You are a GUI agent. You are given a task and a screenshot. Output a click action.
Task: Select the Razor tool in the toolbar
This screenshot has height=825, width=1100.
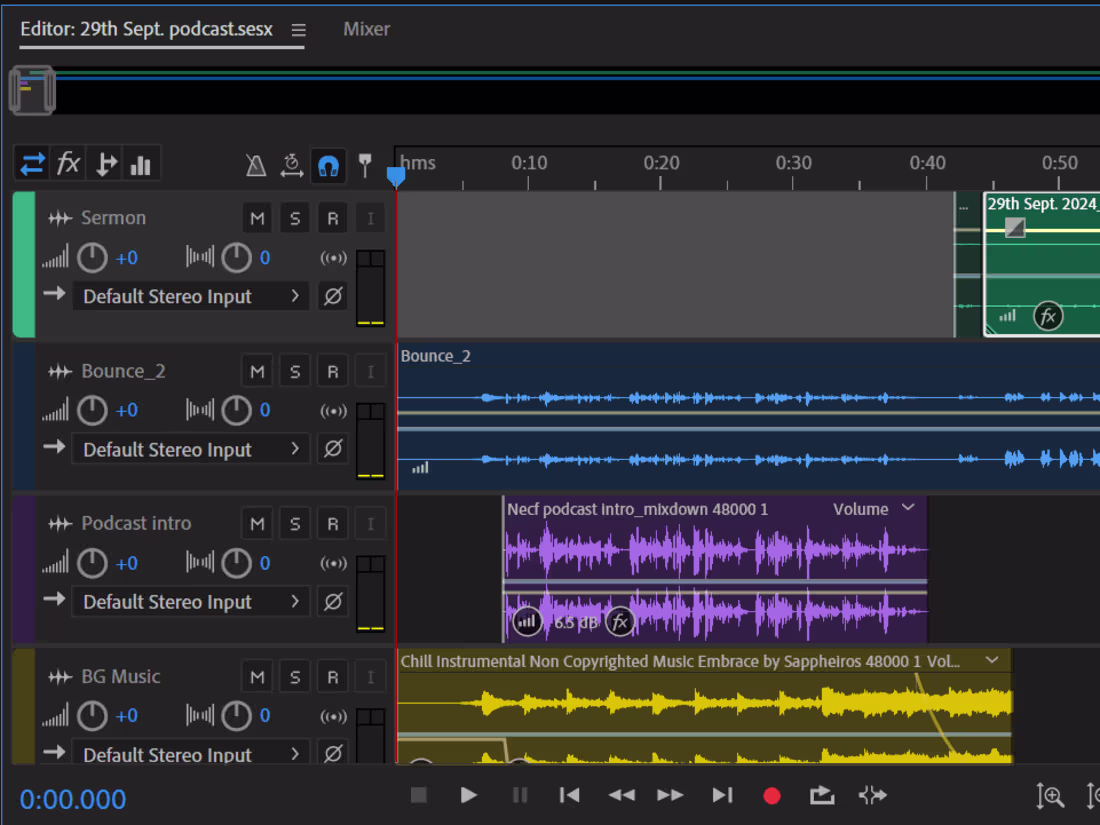point(105,163)
